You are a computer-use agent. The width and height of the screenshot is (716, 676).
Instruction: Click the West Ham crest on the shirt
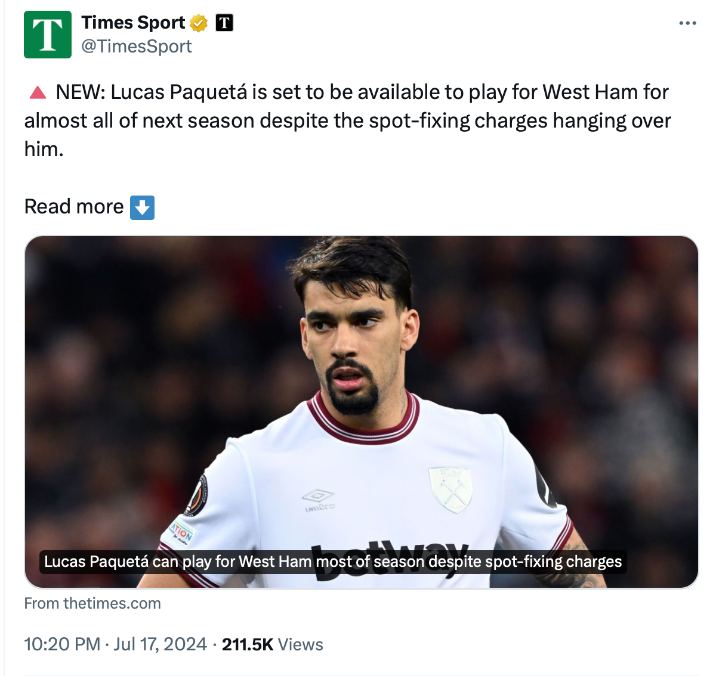(x=451, y=488)
